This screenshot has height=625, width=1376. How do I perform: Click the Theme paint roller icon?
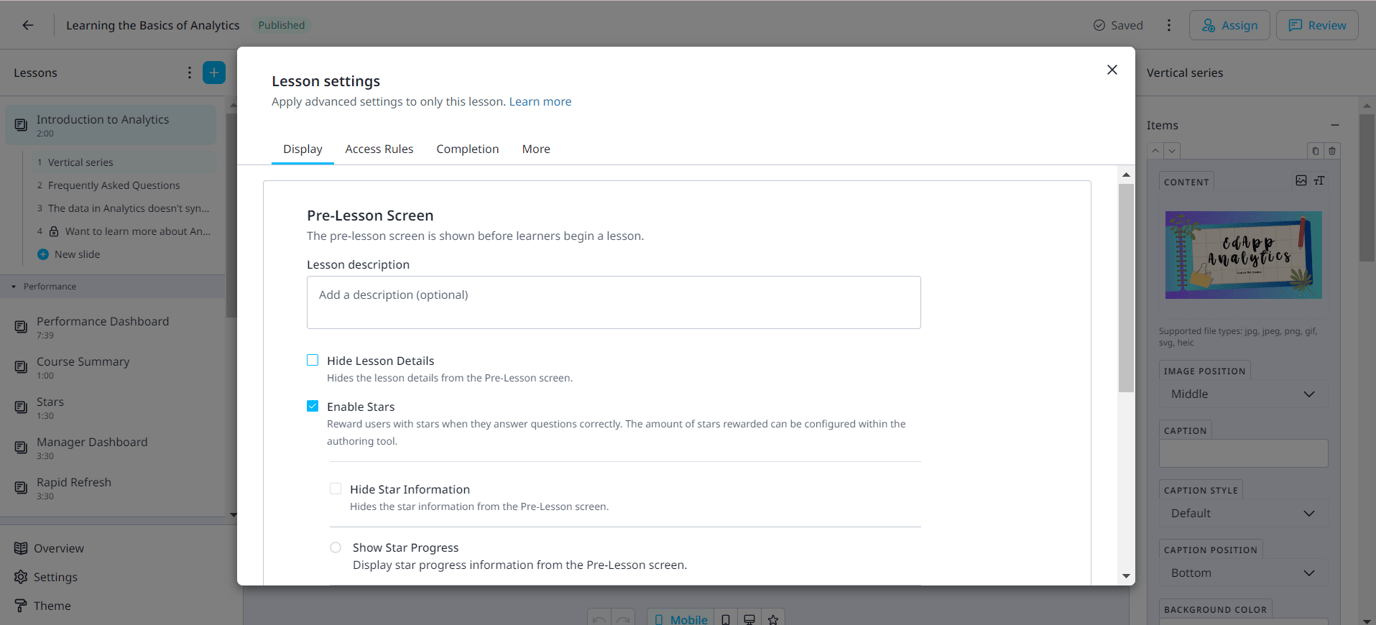tap(21, 605)
